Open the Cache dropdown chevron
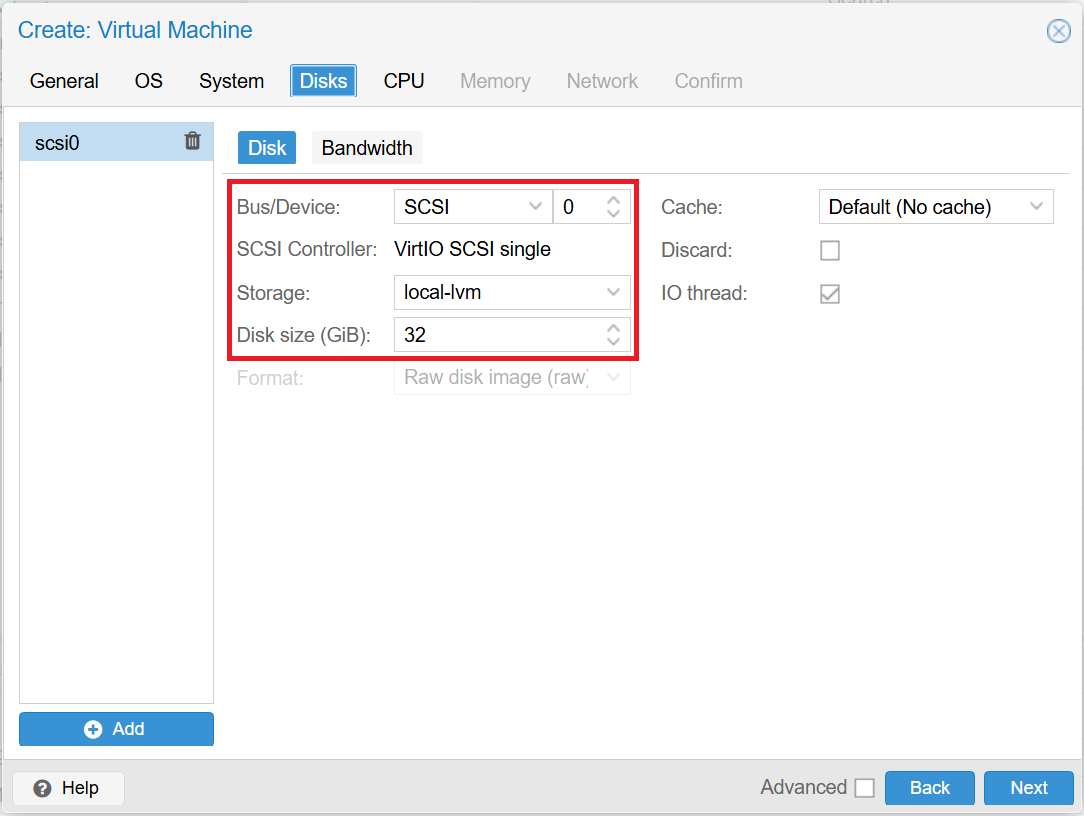This screenshot has height=816, width=1084. [1038, 206]
